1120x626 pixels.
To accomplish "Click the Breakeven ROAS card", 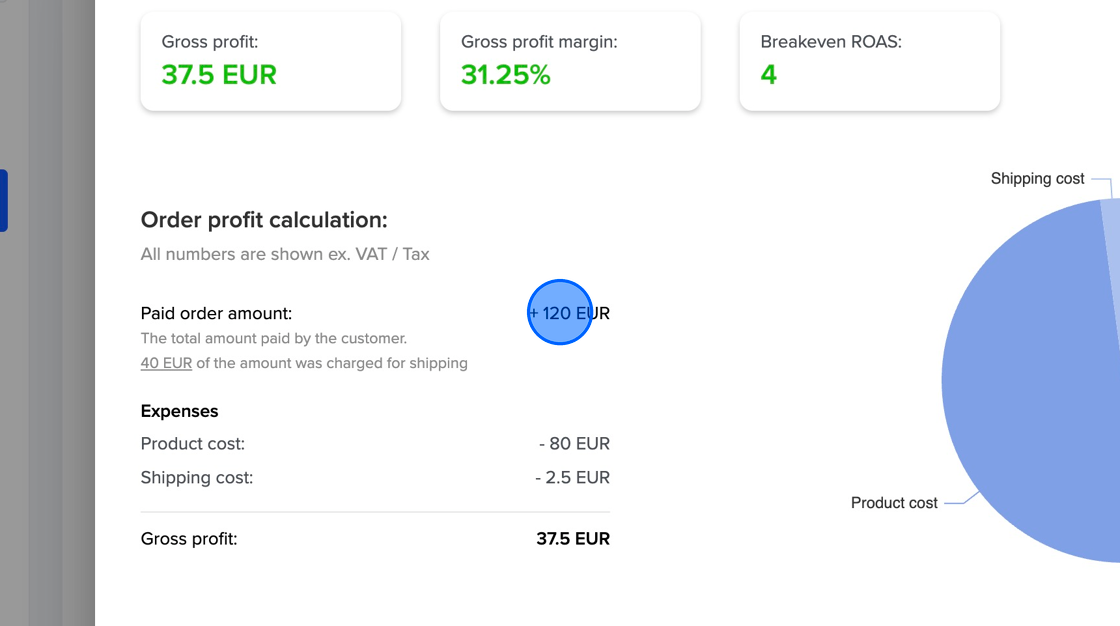I will (869, 61).
